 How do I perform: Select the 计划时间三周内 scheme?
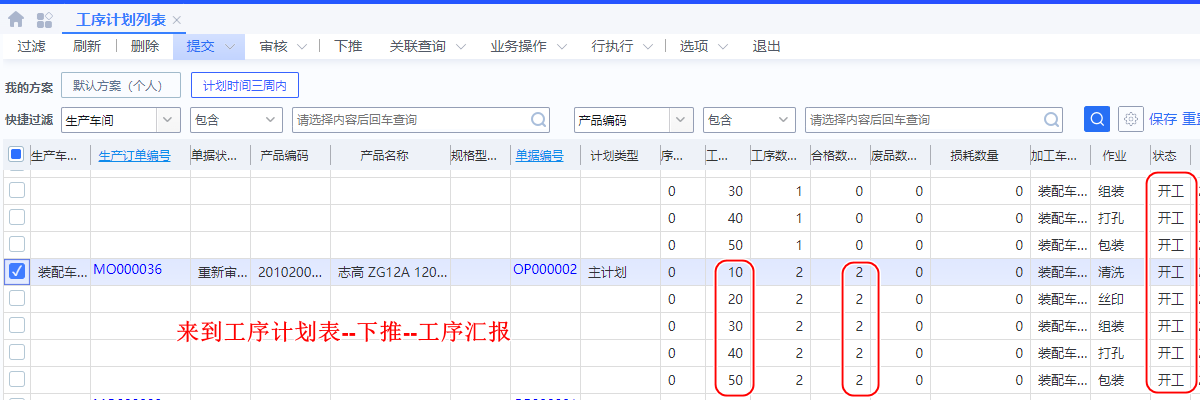coord(244,86)
